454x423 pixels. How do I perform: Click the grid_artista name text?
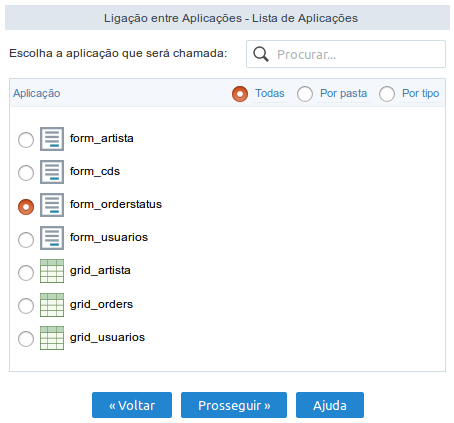[100, 270]
